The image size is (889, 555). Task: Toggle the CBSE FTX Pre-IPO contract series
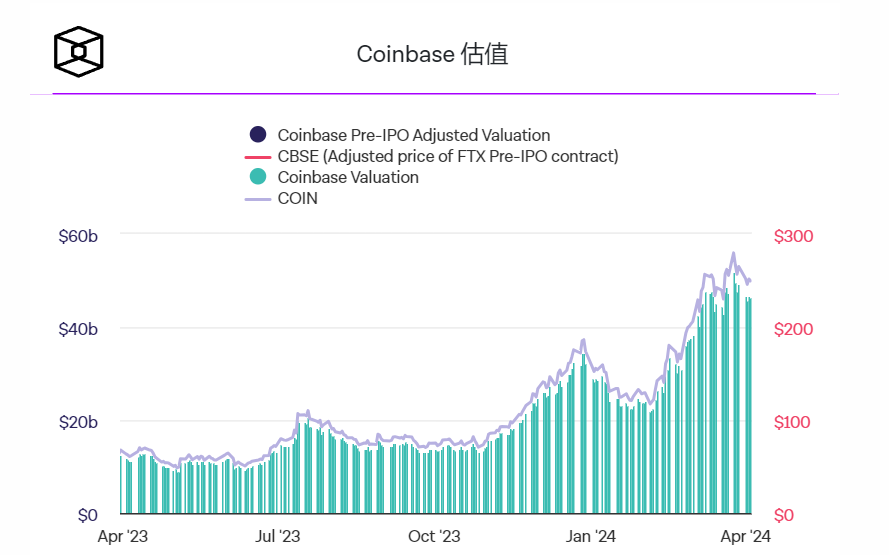[x=447, y=156]
